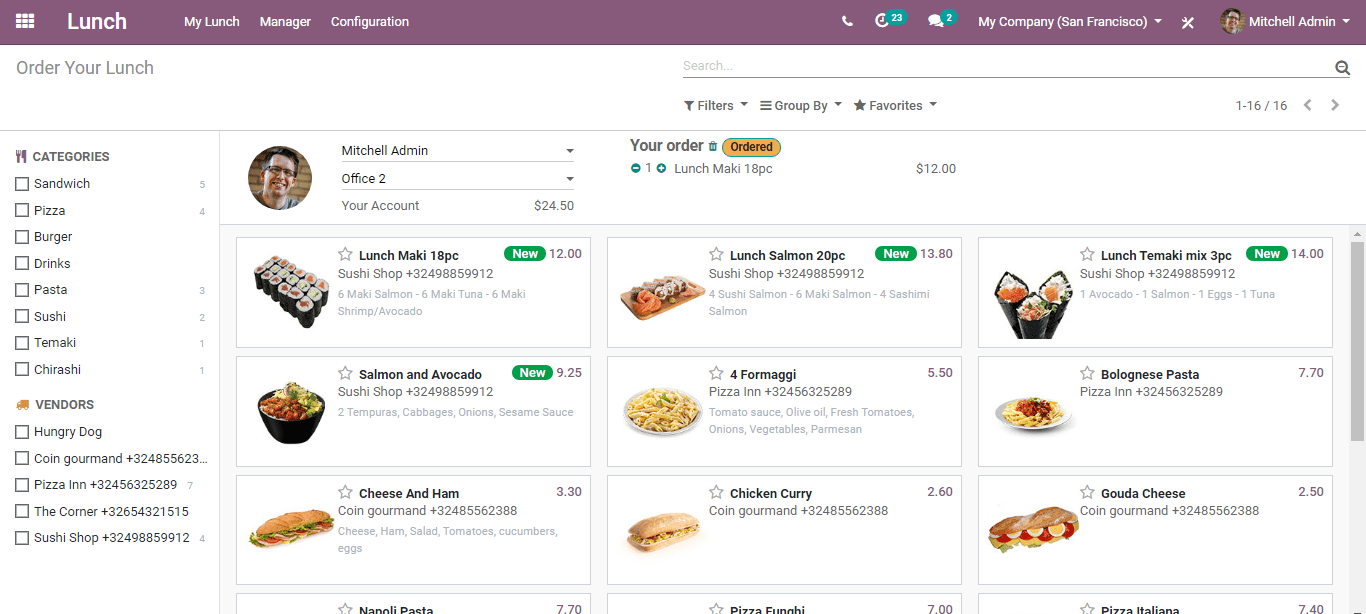Open My Company (San Francisco) switcher
This screenshot has width=1366, height=614.
(1070, 21)
